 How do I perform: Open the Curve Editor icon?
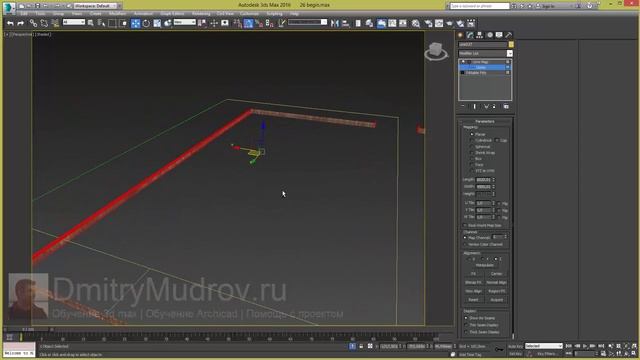[392, 24]
